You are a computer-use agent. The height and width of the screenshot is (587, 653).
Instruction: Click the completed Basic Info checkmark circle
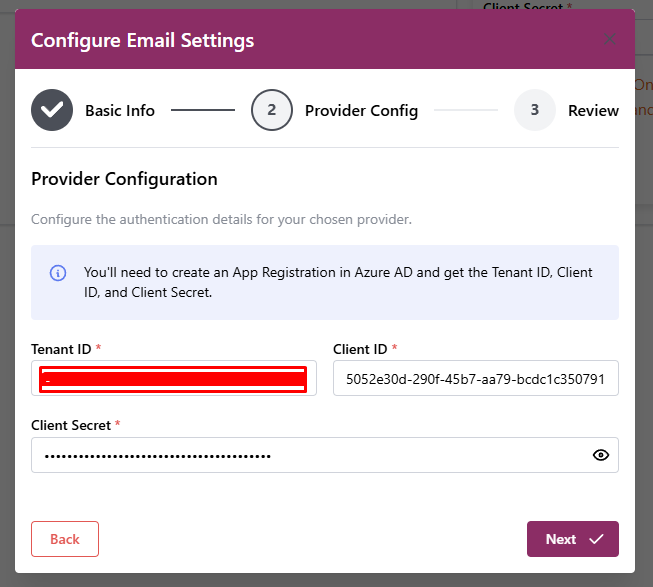52,110
